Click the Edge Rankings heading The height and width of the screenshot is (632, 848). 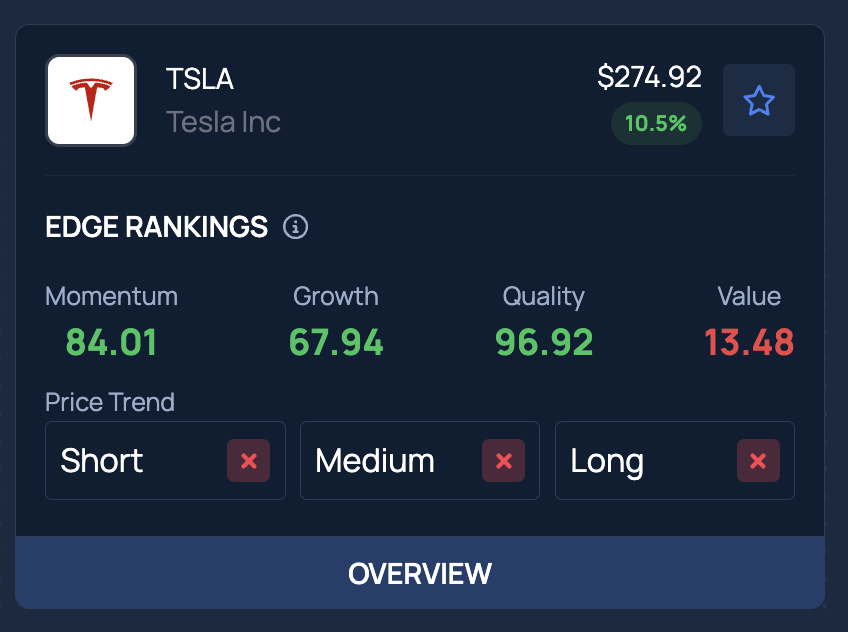157,227
